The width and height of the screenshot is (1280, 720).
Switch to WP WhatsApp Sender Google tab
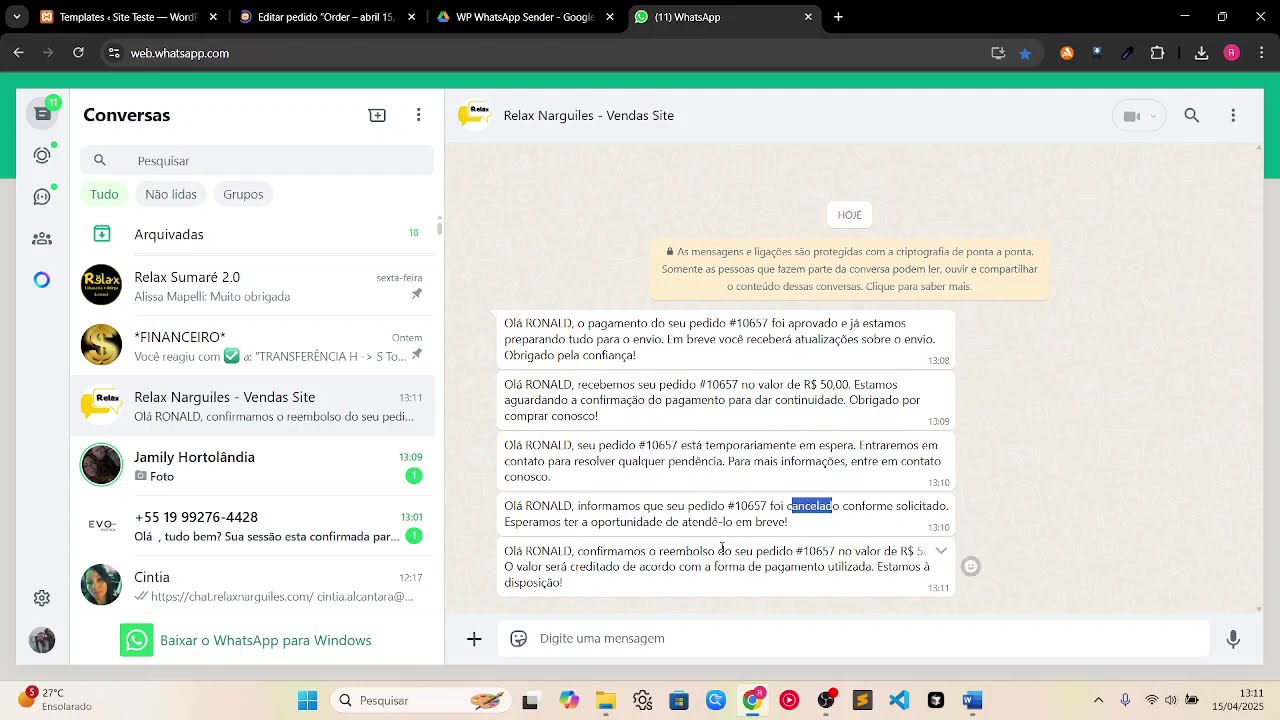[x=526, y=17]
